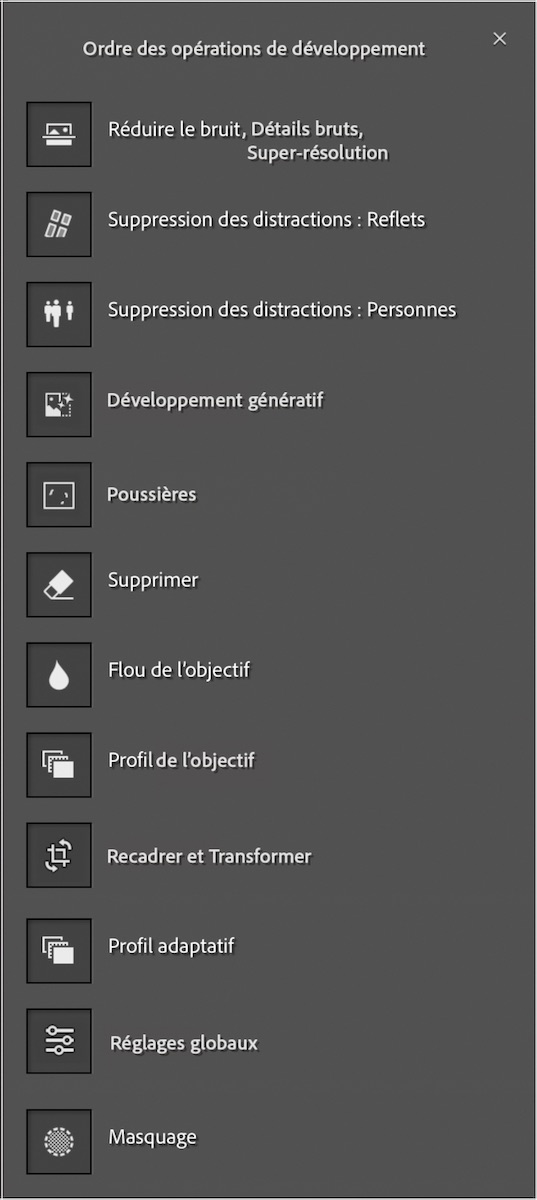537x1200 pixels.
Task: Click the panel title Ordre des opérations
Action: [254, 48]
